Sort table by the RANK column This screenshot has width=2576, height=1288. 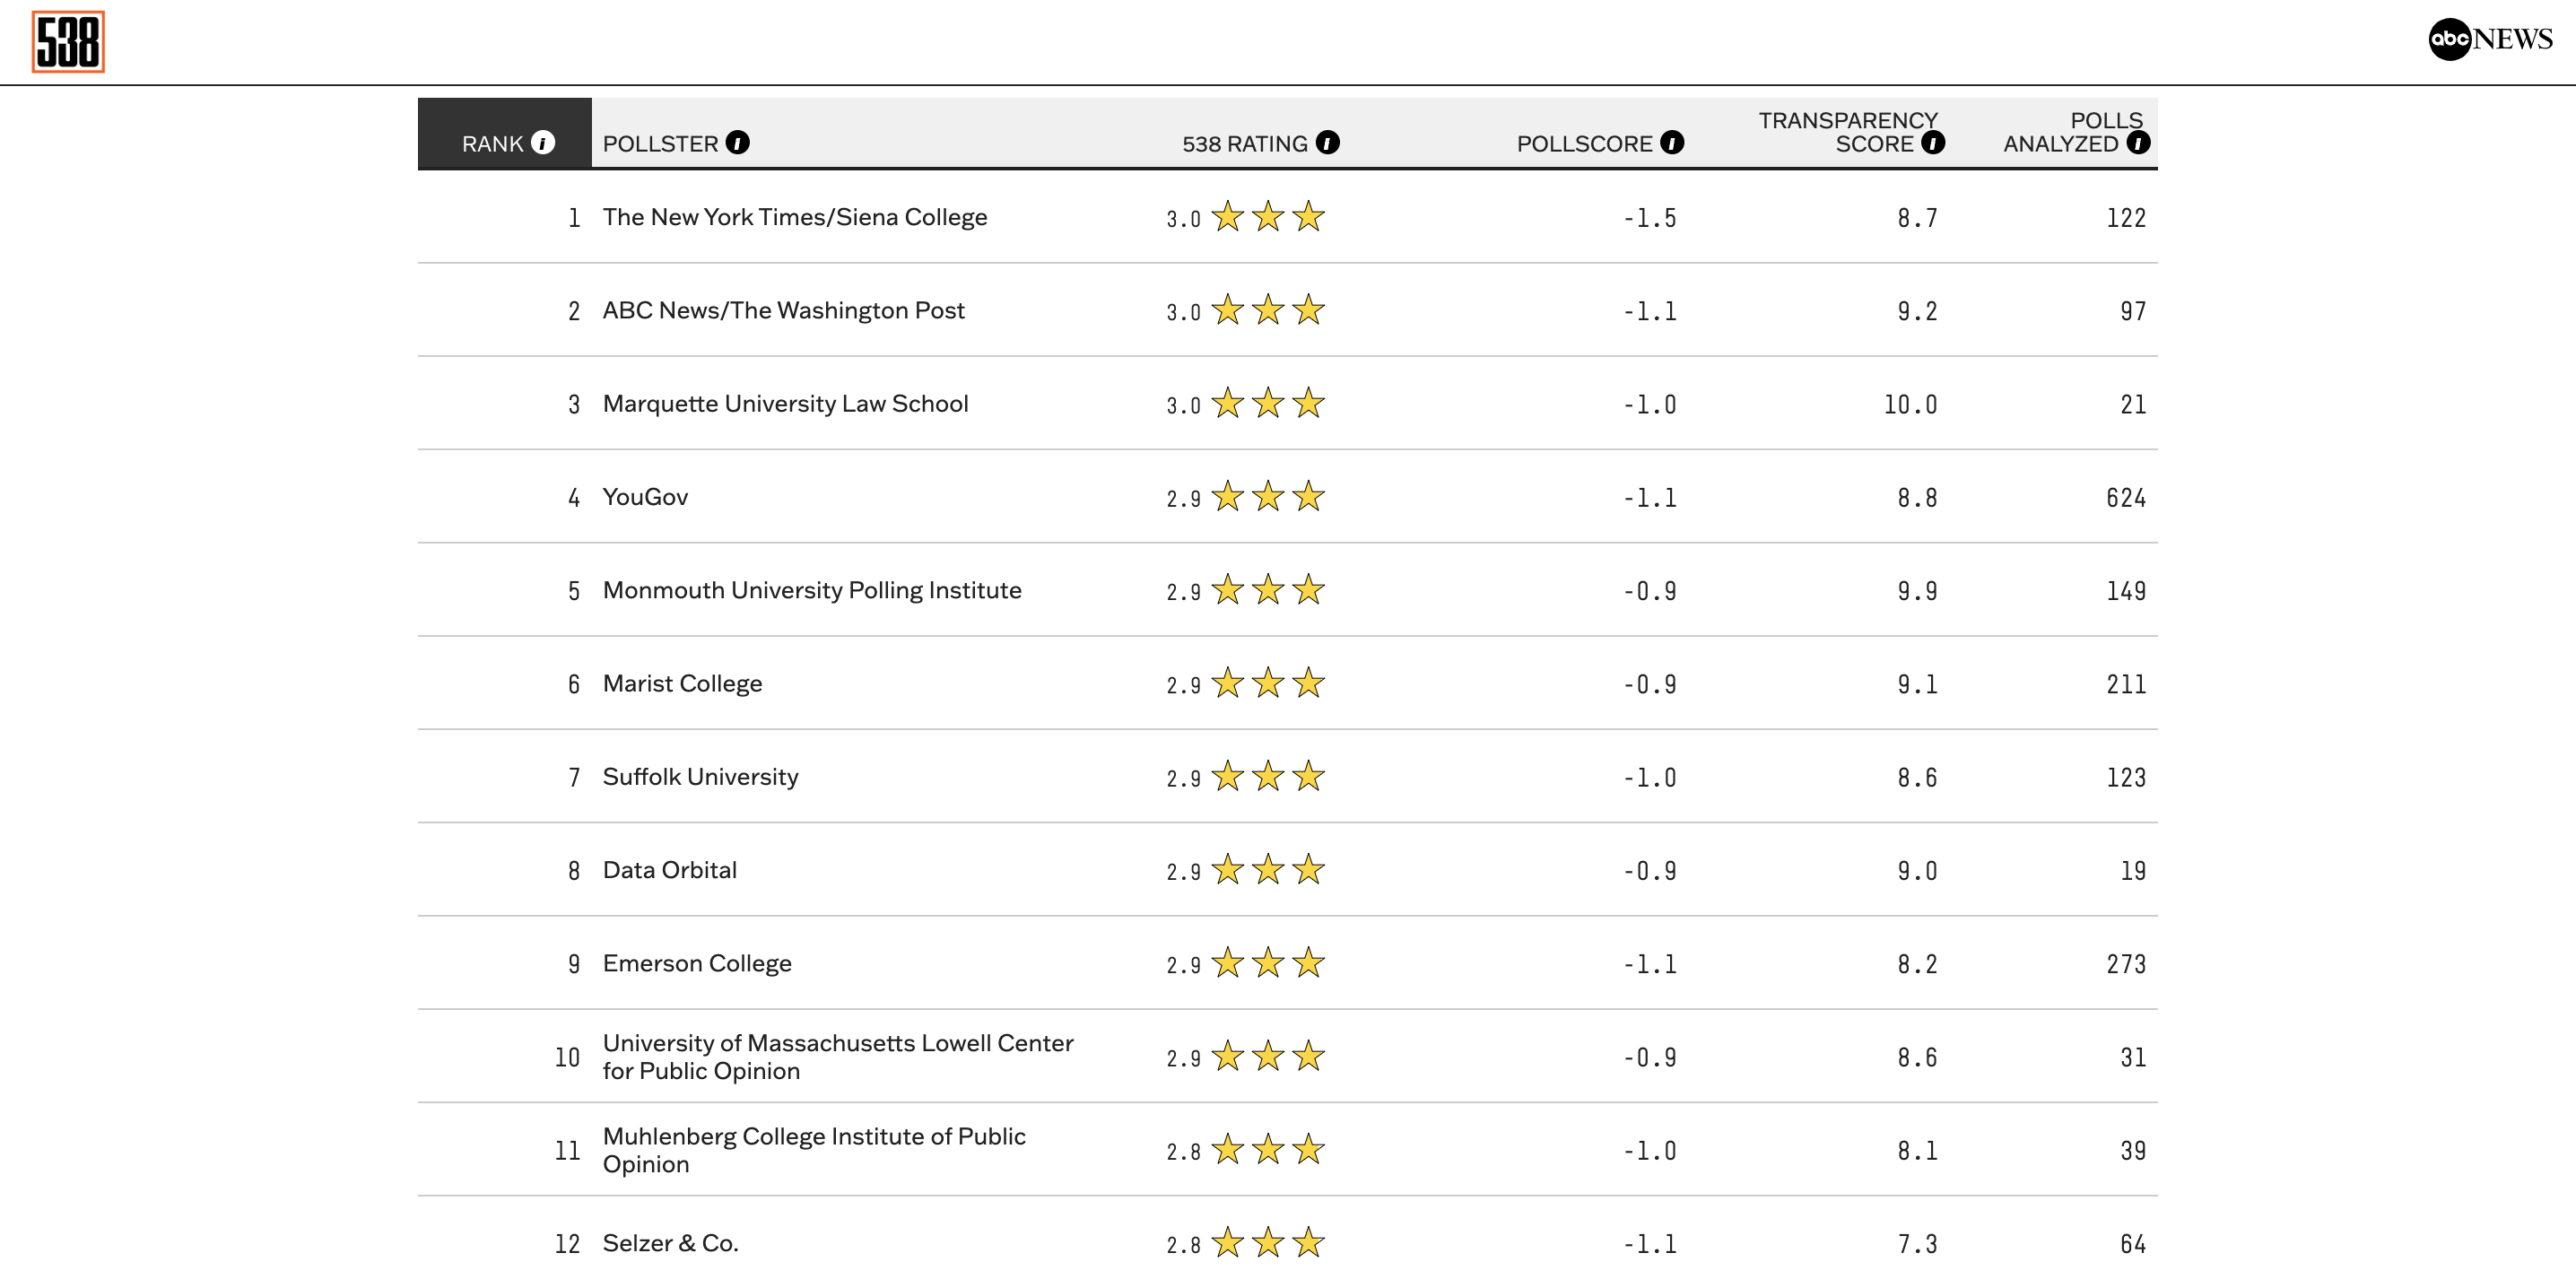pyautogui.click(x=492, y=143)
